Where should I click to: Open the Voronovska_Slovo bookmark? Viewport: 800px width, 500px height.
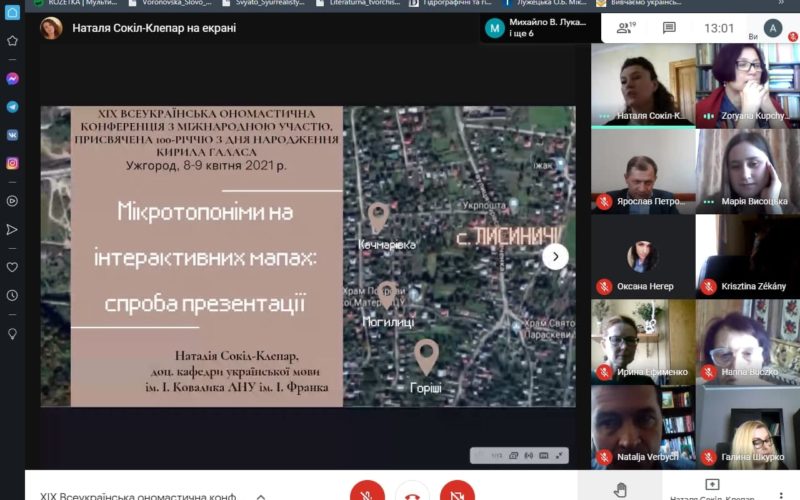(175, 3)
